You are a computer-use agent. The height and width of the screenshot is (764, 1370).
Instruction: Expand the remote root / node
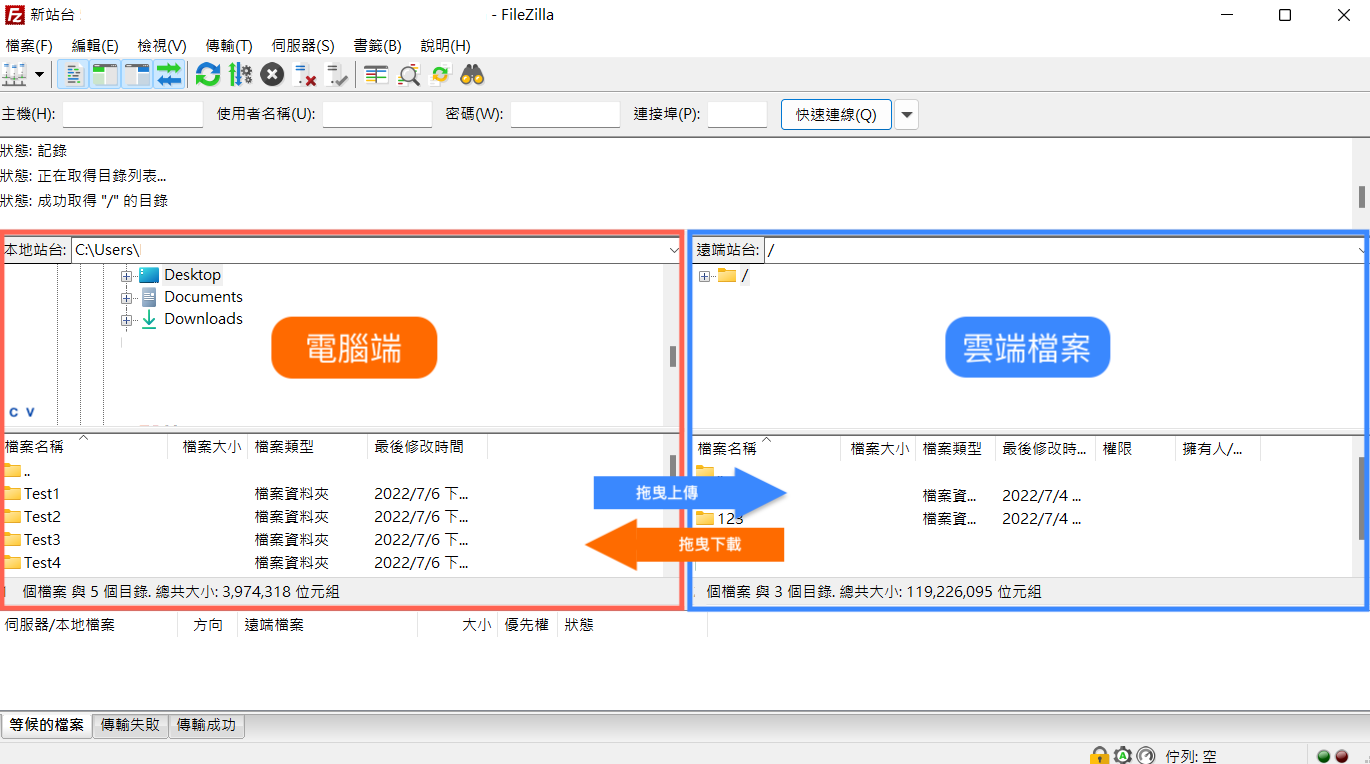(705, 276)
